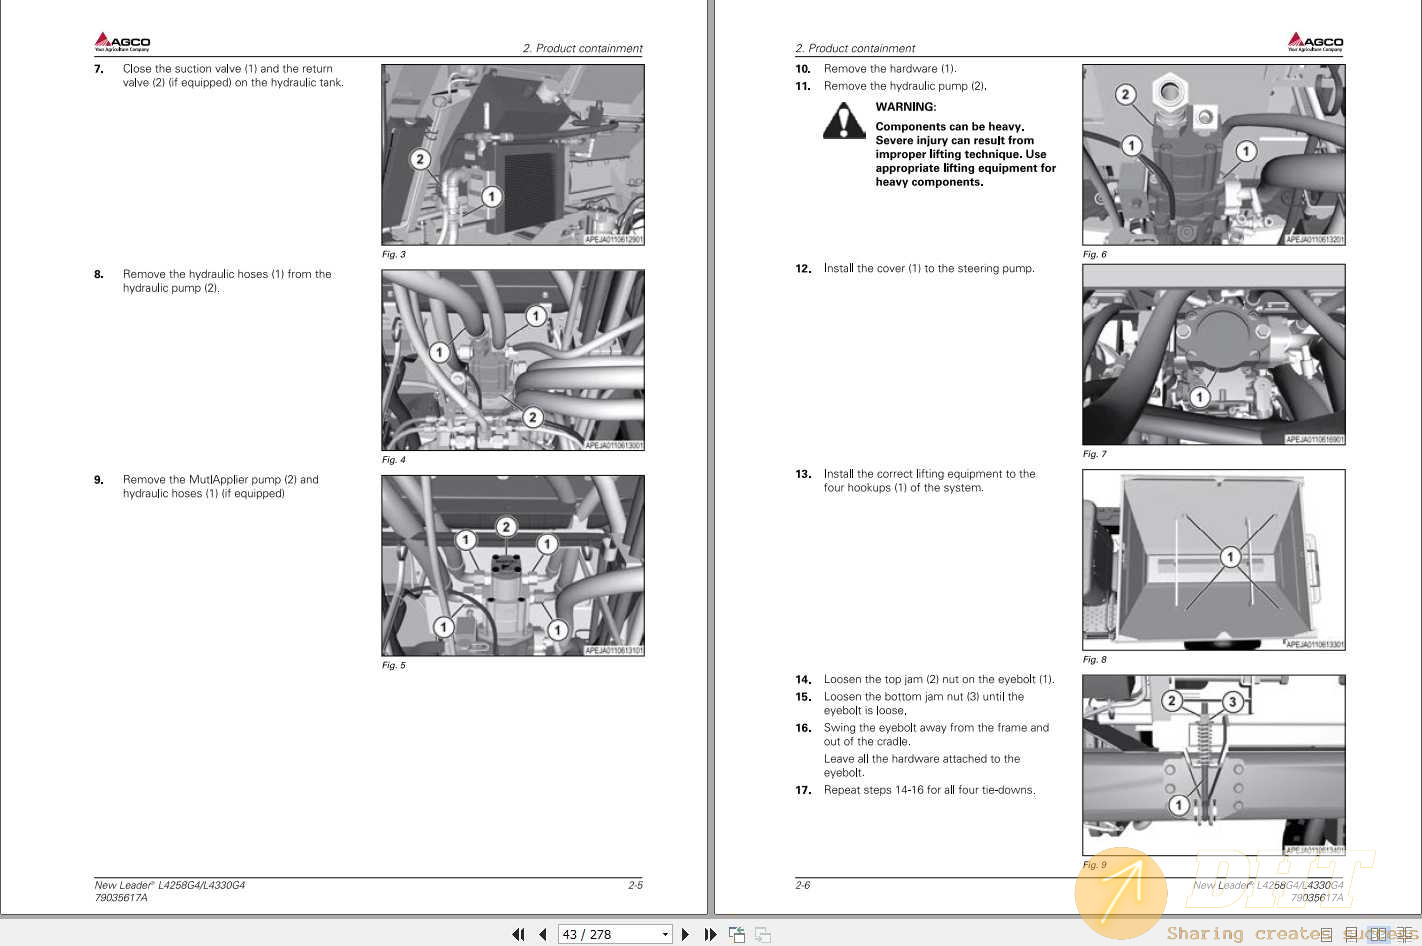Click step 10 text 'Remove the hardware (1).'
Viewport: 1422px width, 946px height.
pyautogui.click(x=890, y=69)
